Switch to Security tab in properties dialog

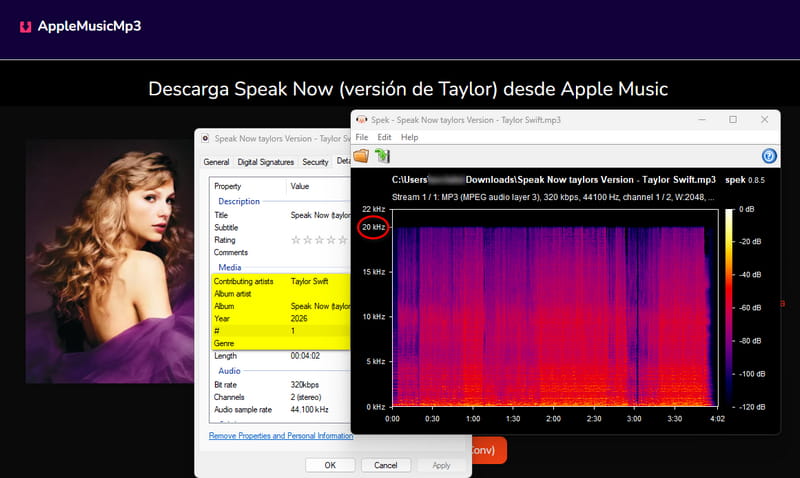click(x=315, y=162)
